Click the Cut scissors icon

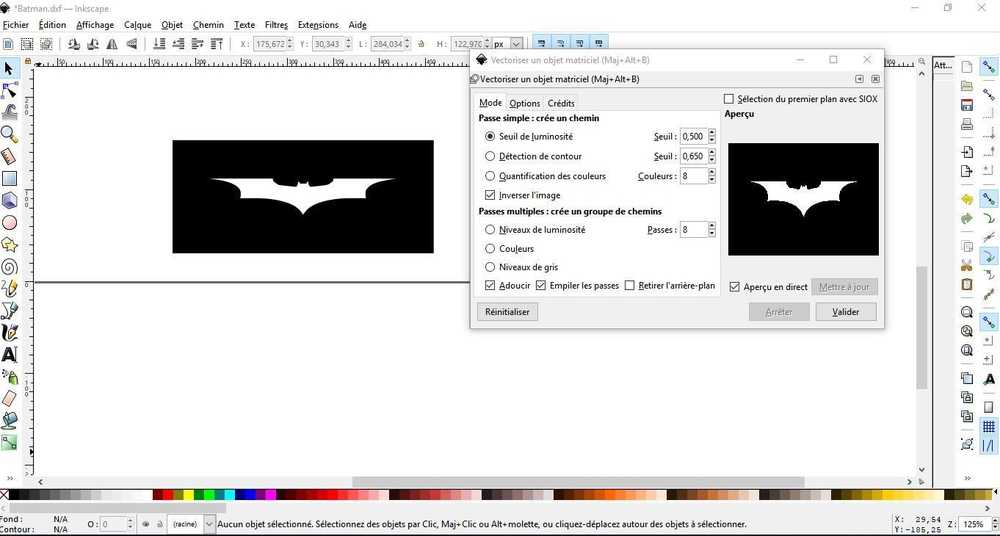[x=967, y=265]
